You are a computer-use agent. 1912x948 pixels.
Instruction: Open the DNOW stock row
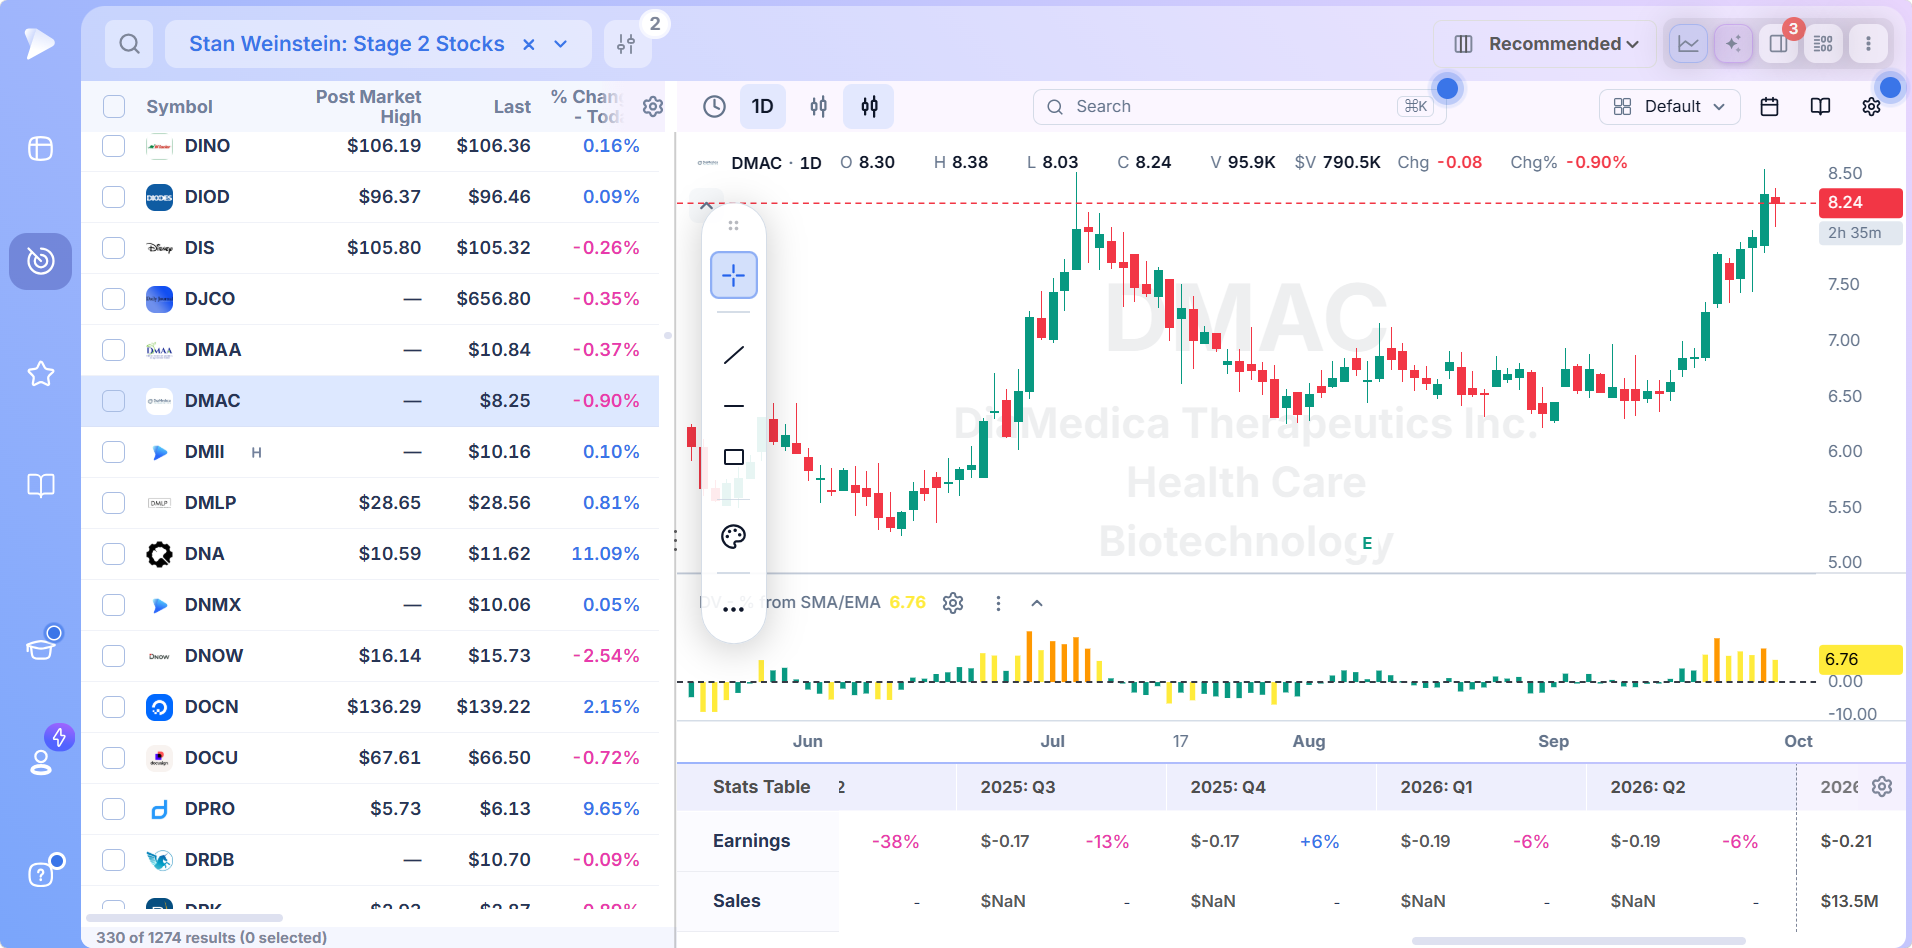point(370,656)
